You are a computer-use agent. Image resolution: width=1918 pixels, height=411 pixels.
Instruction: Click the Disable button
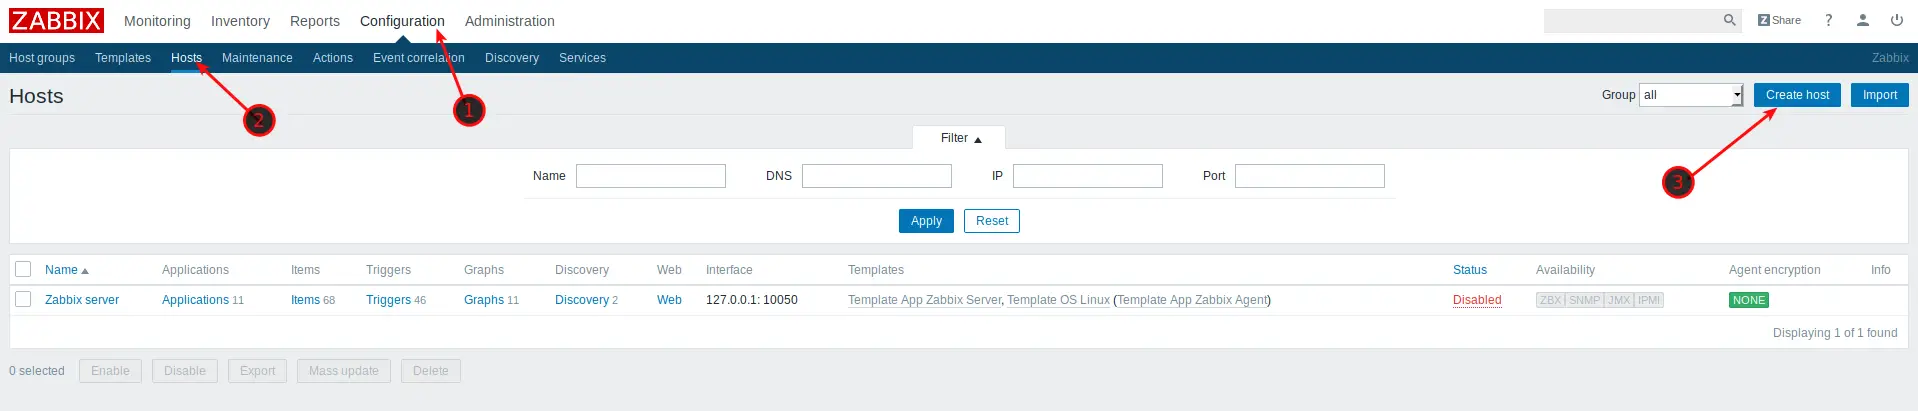(x=185, y=371)
